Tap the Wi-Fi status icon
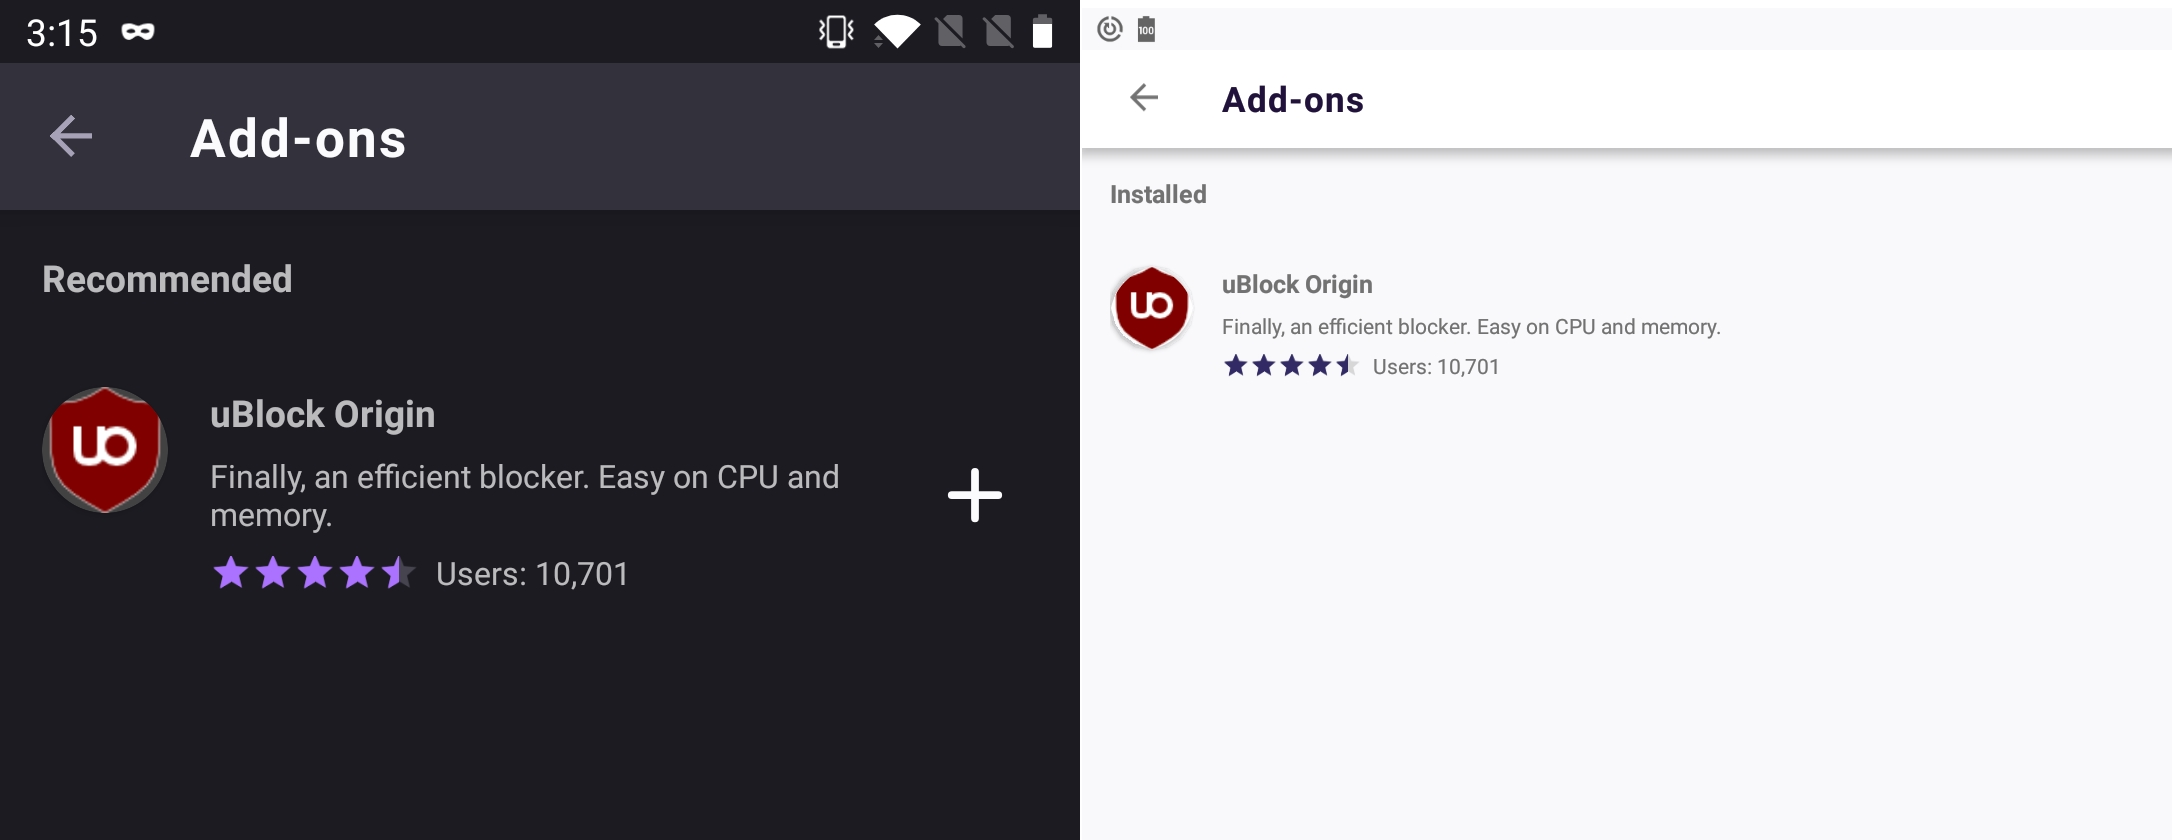This screenshot has height=840, width=2172. point(897,32)
